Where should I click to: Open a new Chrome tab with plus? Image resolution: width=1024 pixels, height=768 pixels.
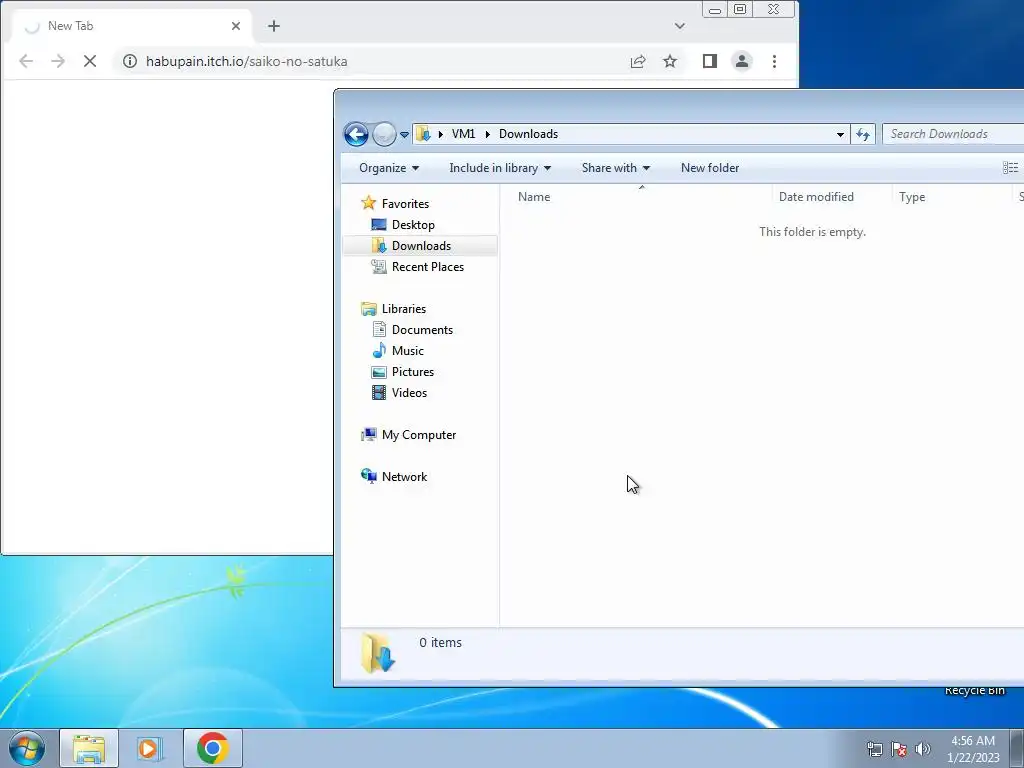pos(274,26)
